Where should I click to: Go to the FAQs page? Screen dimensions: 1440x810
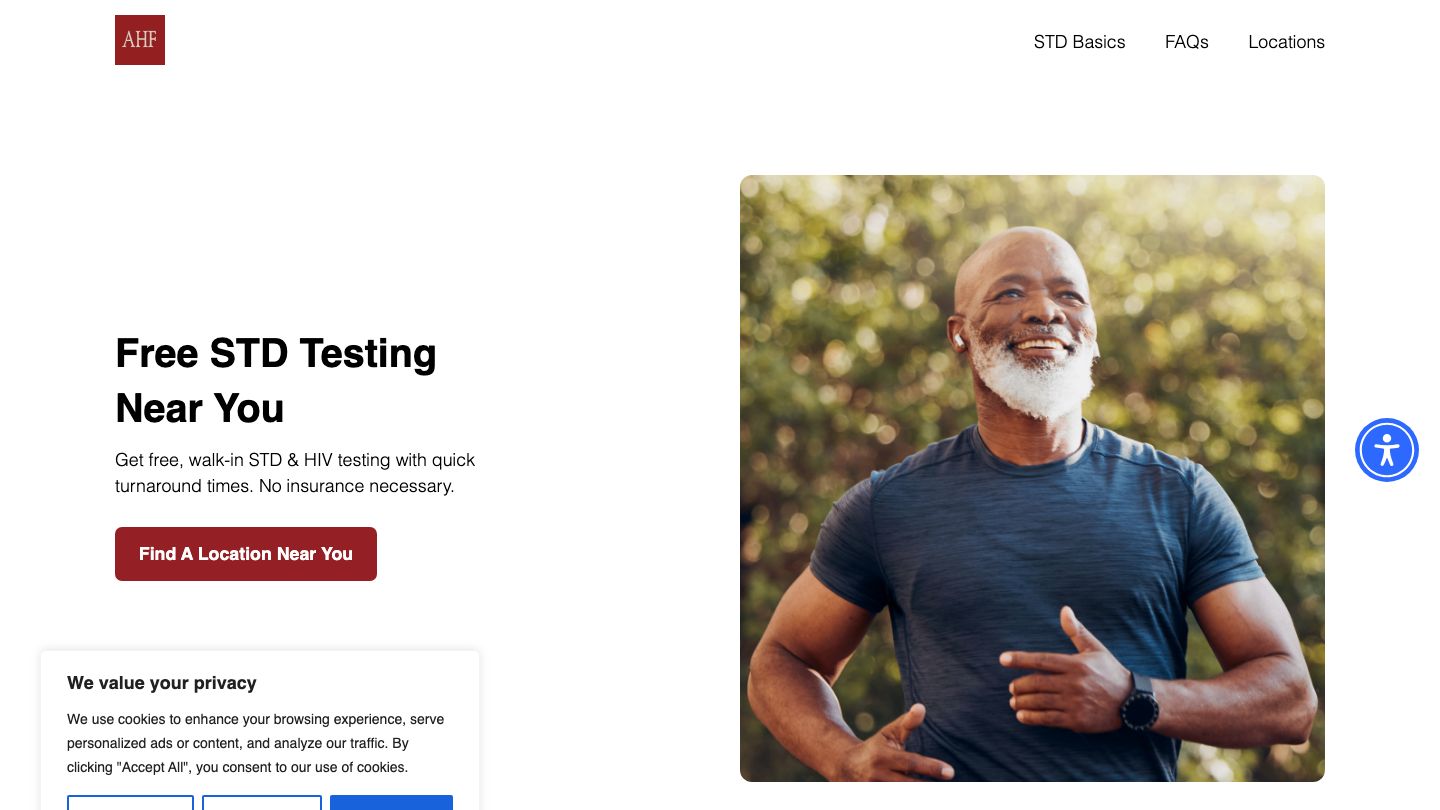tap(1186, 42)
